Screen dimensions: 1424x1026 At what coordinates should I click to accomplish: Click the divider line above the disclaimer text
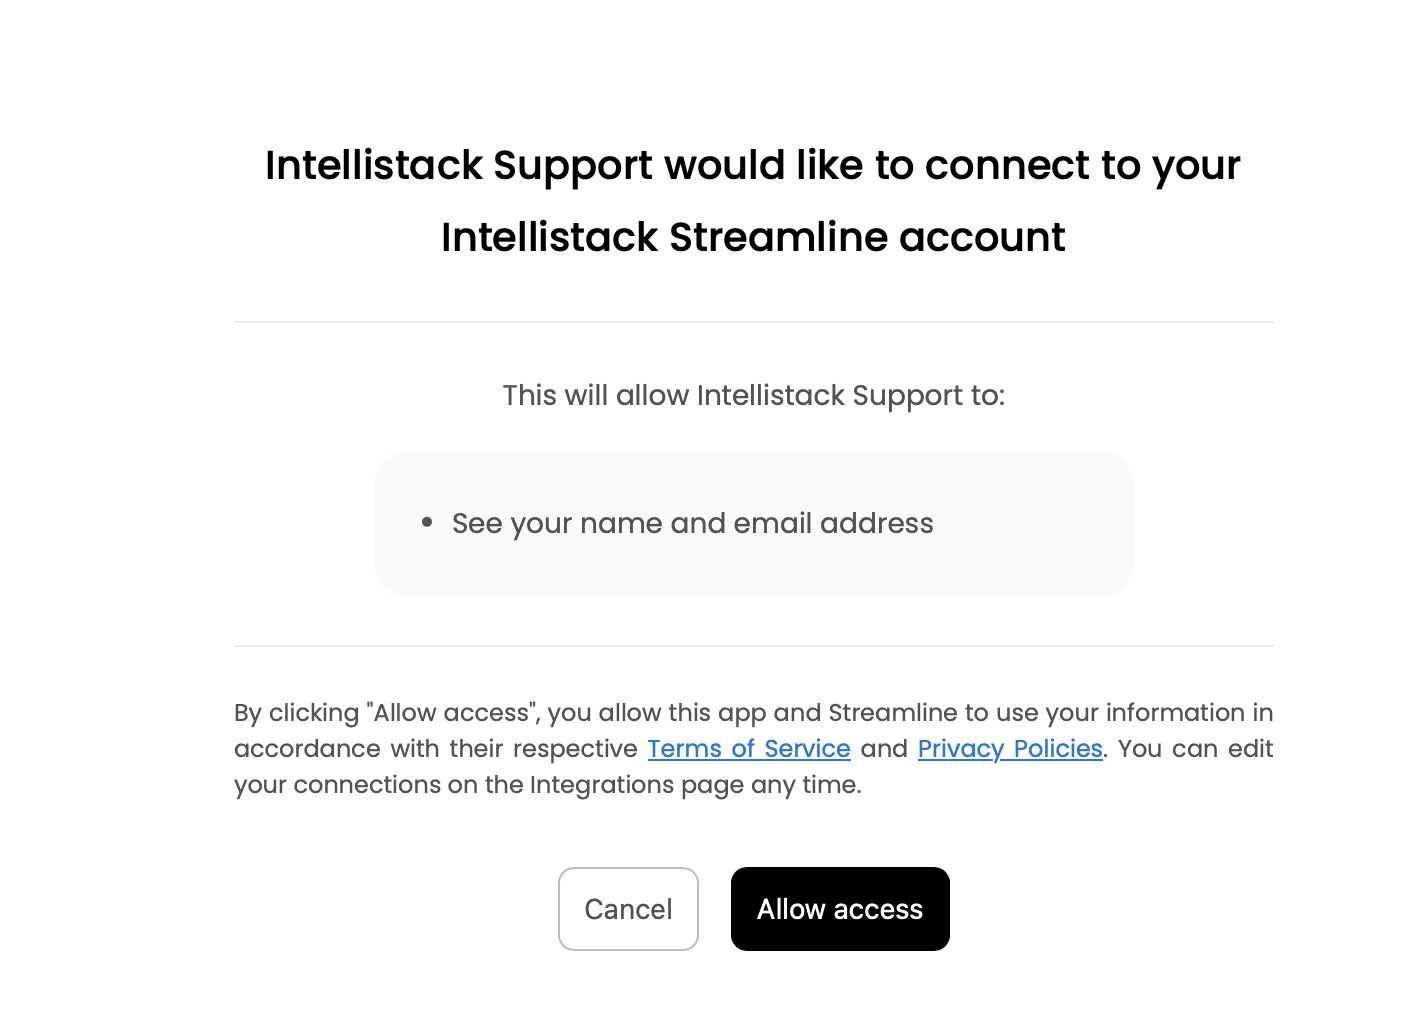click(753, 646)
